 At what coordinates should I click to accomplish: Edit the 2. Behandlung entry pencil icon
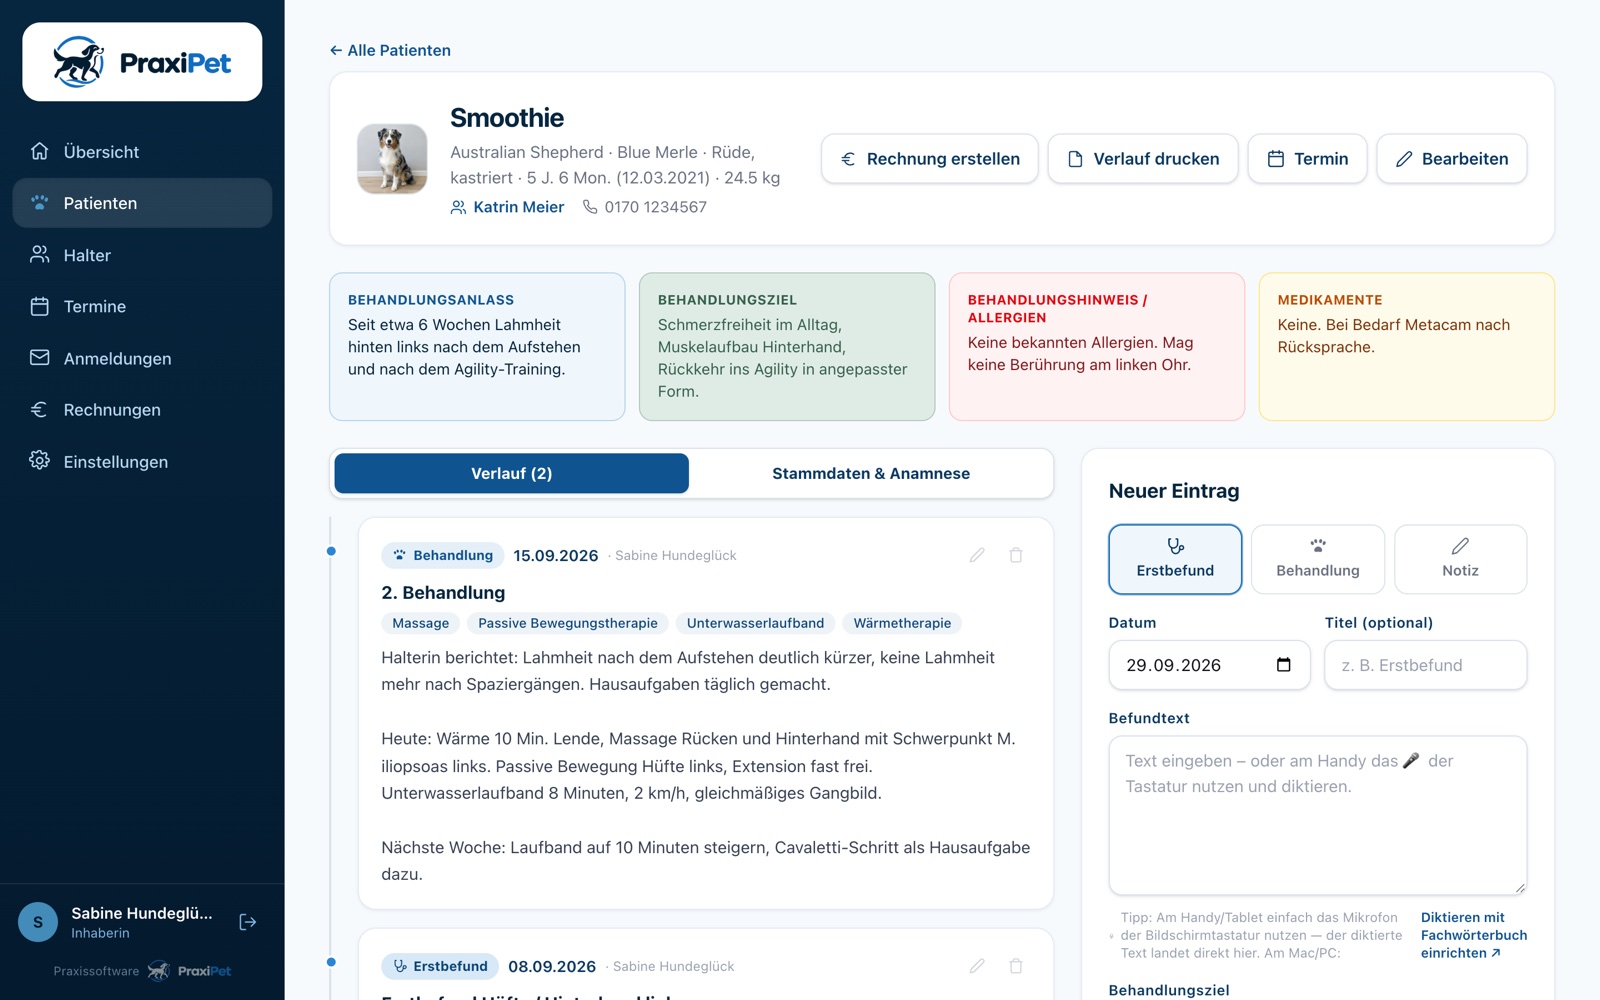tap(977, 555)
